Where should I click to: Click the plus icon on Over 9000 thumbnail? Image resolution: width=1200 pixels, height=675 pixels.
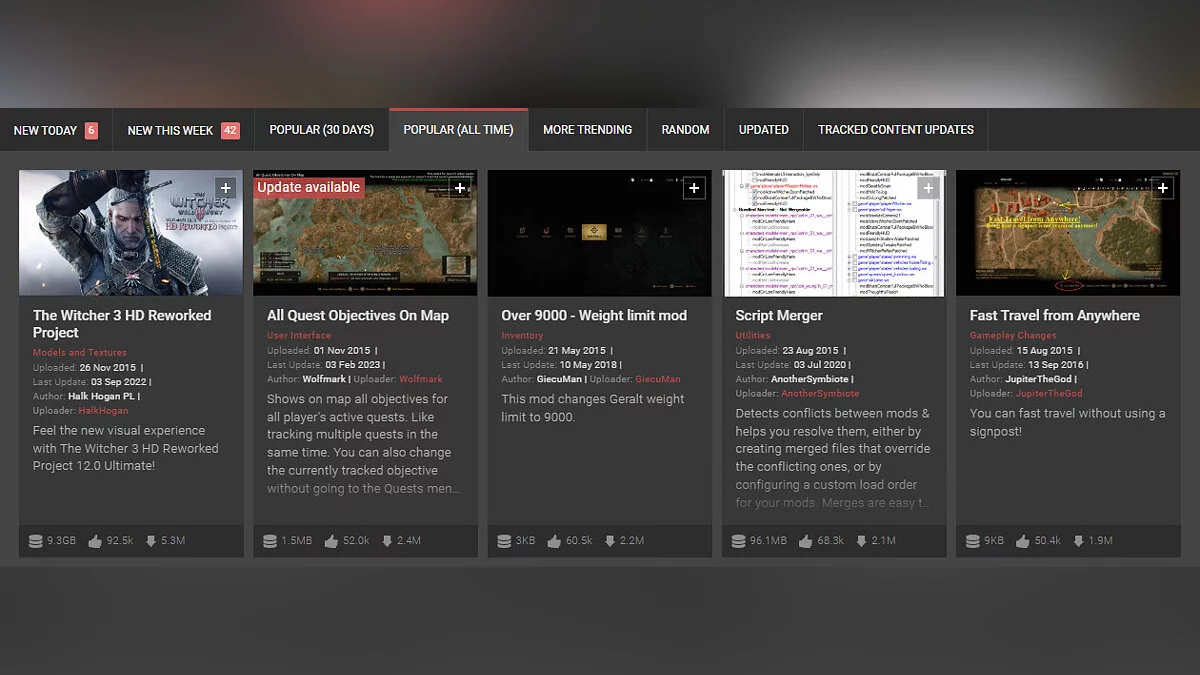coord(694,188)
